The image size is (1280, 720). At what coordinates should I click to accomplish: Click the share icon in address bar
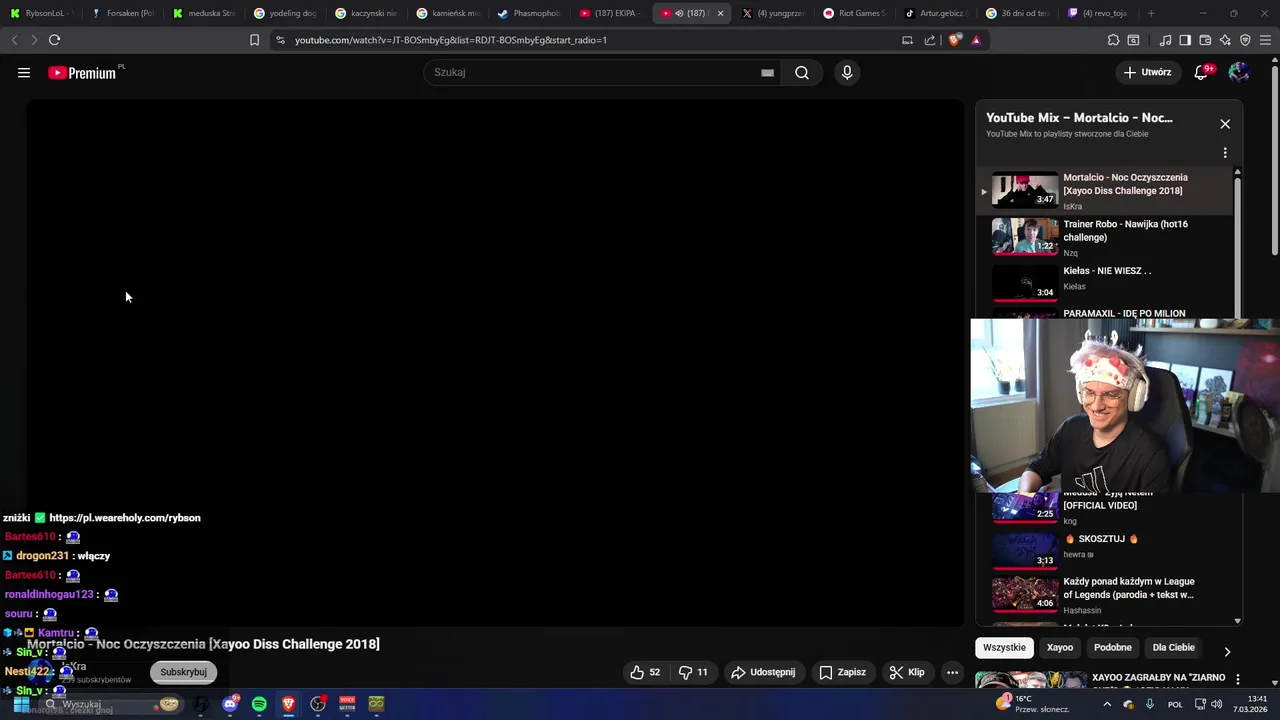point(930,40)
